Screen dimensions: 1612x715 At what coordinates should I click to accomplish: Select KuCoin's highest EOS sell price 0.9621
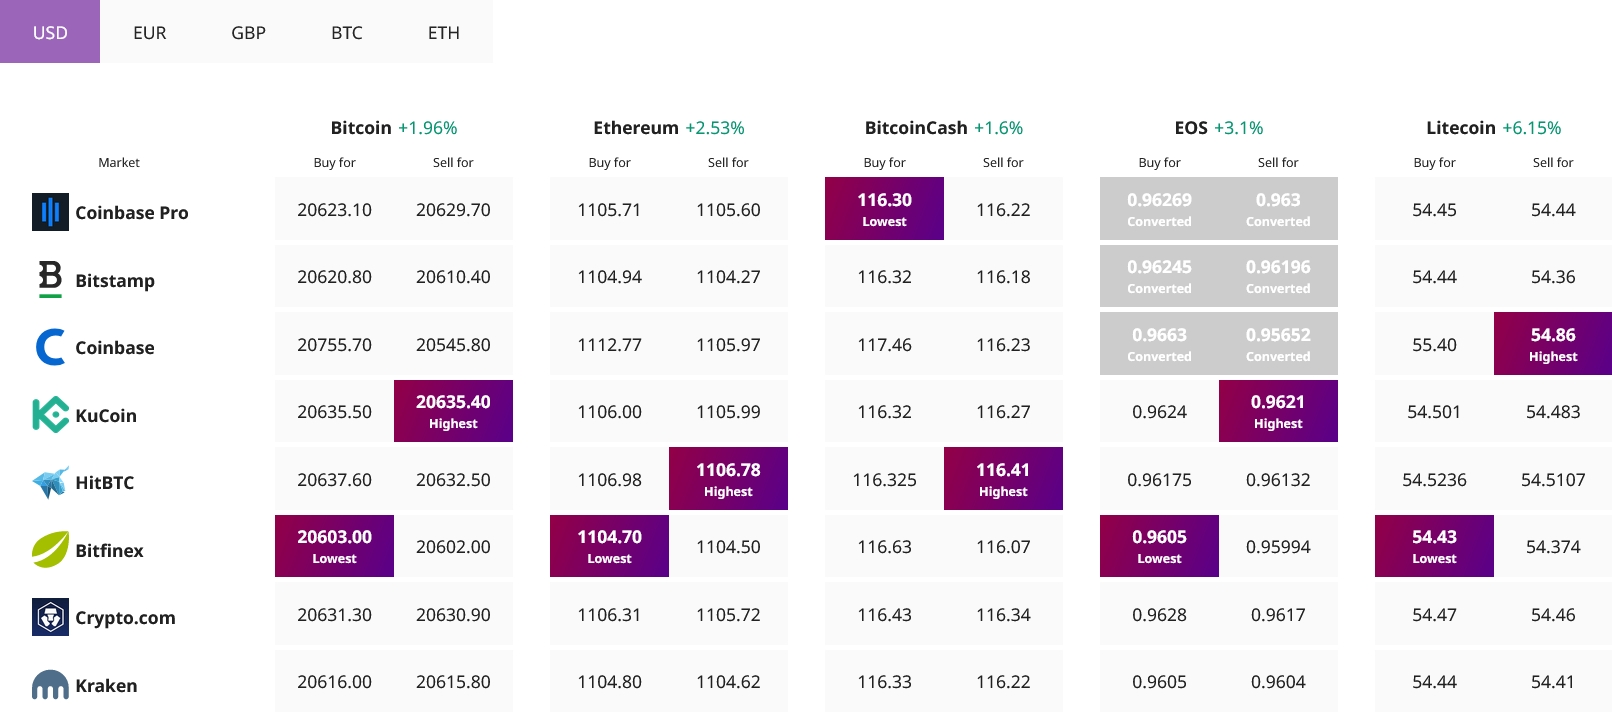click(1278, 411)
